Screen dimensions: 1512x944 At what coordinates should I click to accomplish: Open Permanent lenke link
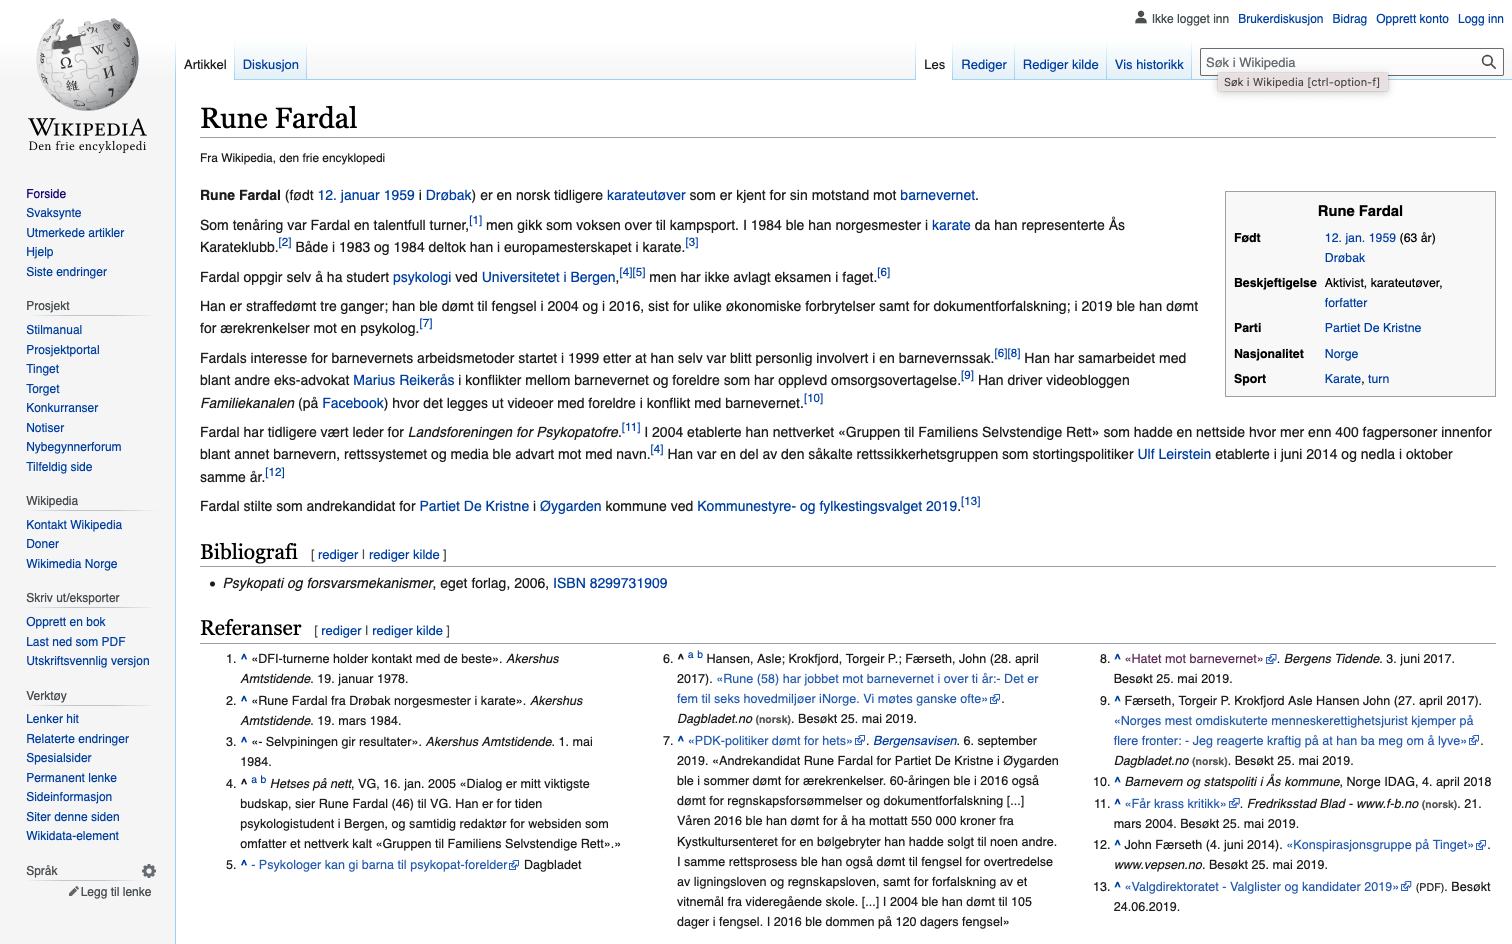(x=71, y=778)
